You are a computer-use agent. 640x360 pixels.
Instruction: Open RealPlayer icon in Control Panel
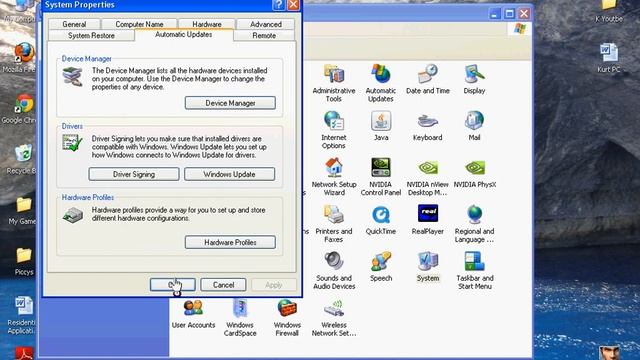427,220
